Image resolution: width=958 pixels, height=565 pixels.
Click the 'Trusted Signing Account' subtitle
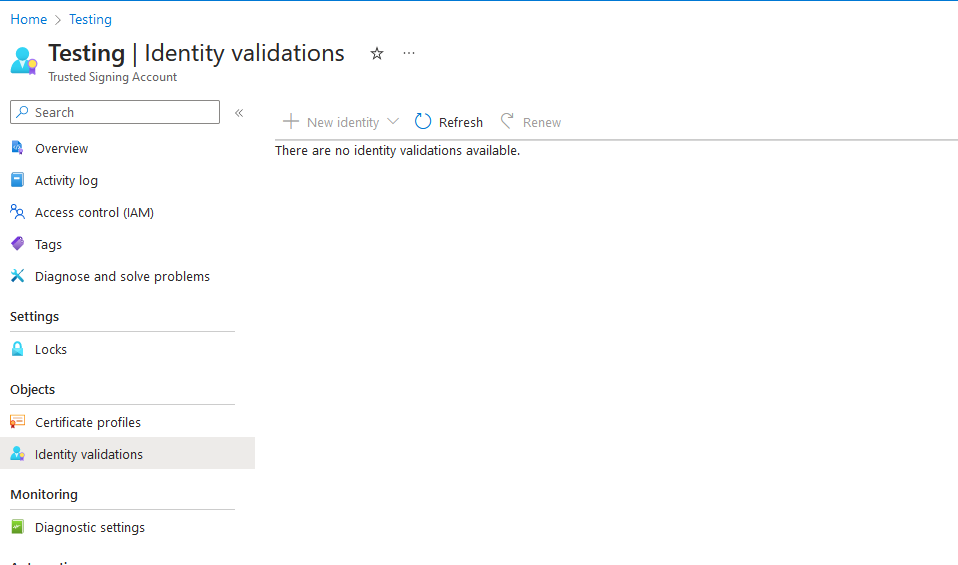pyautogui.click(x=112, y=77)
